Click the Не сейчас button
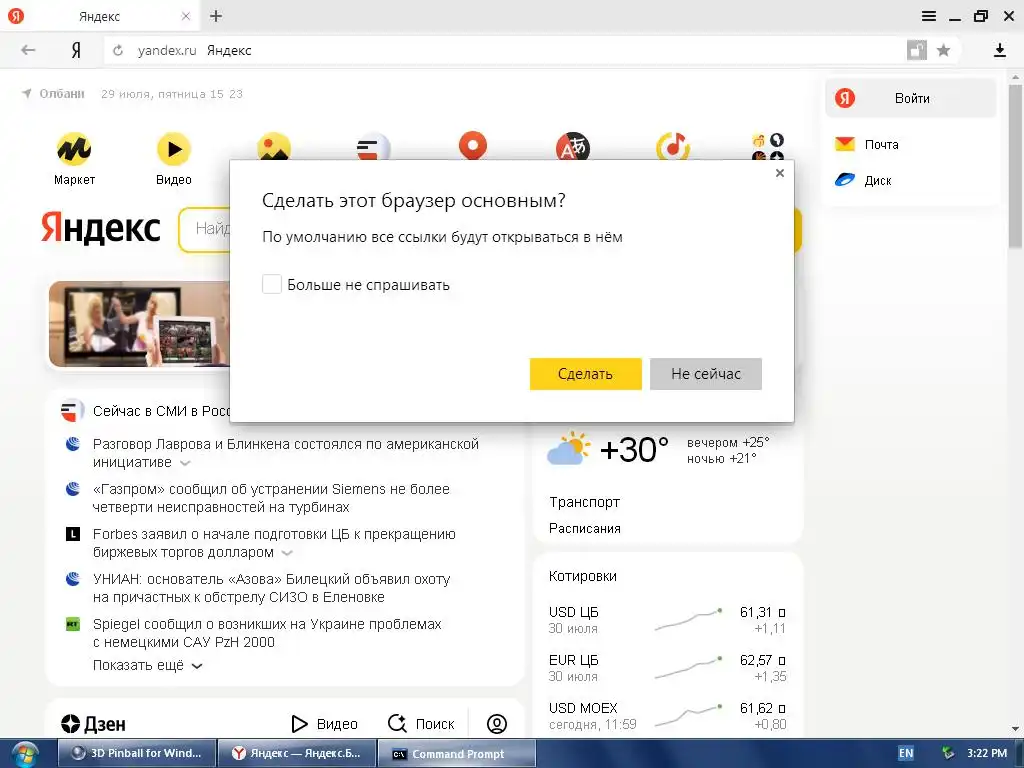 tap(706, 374)
